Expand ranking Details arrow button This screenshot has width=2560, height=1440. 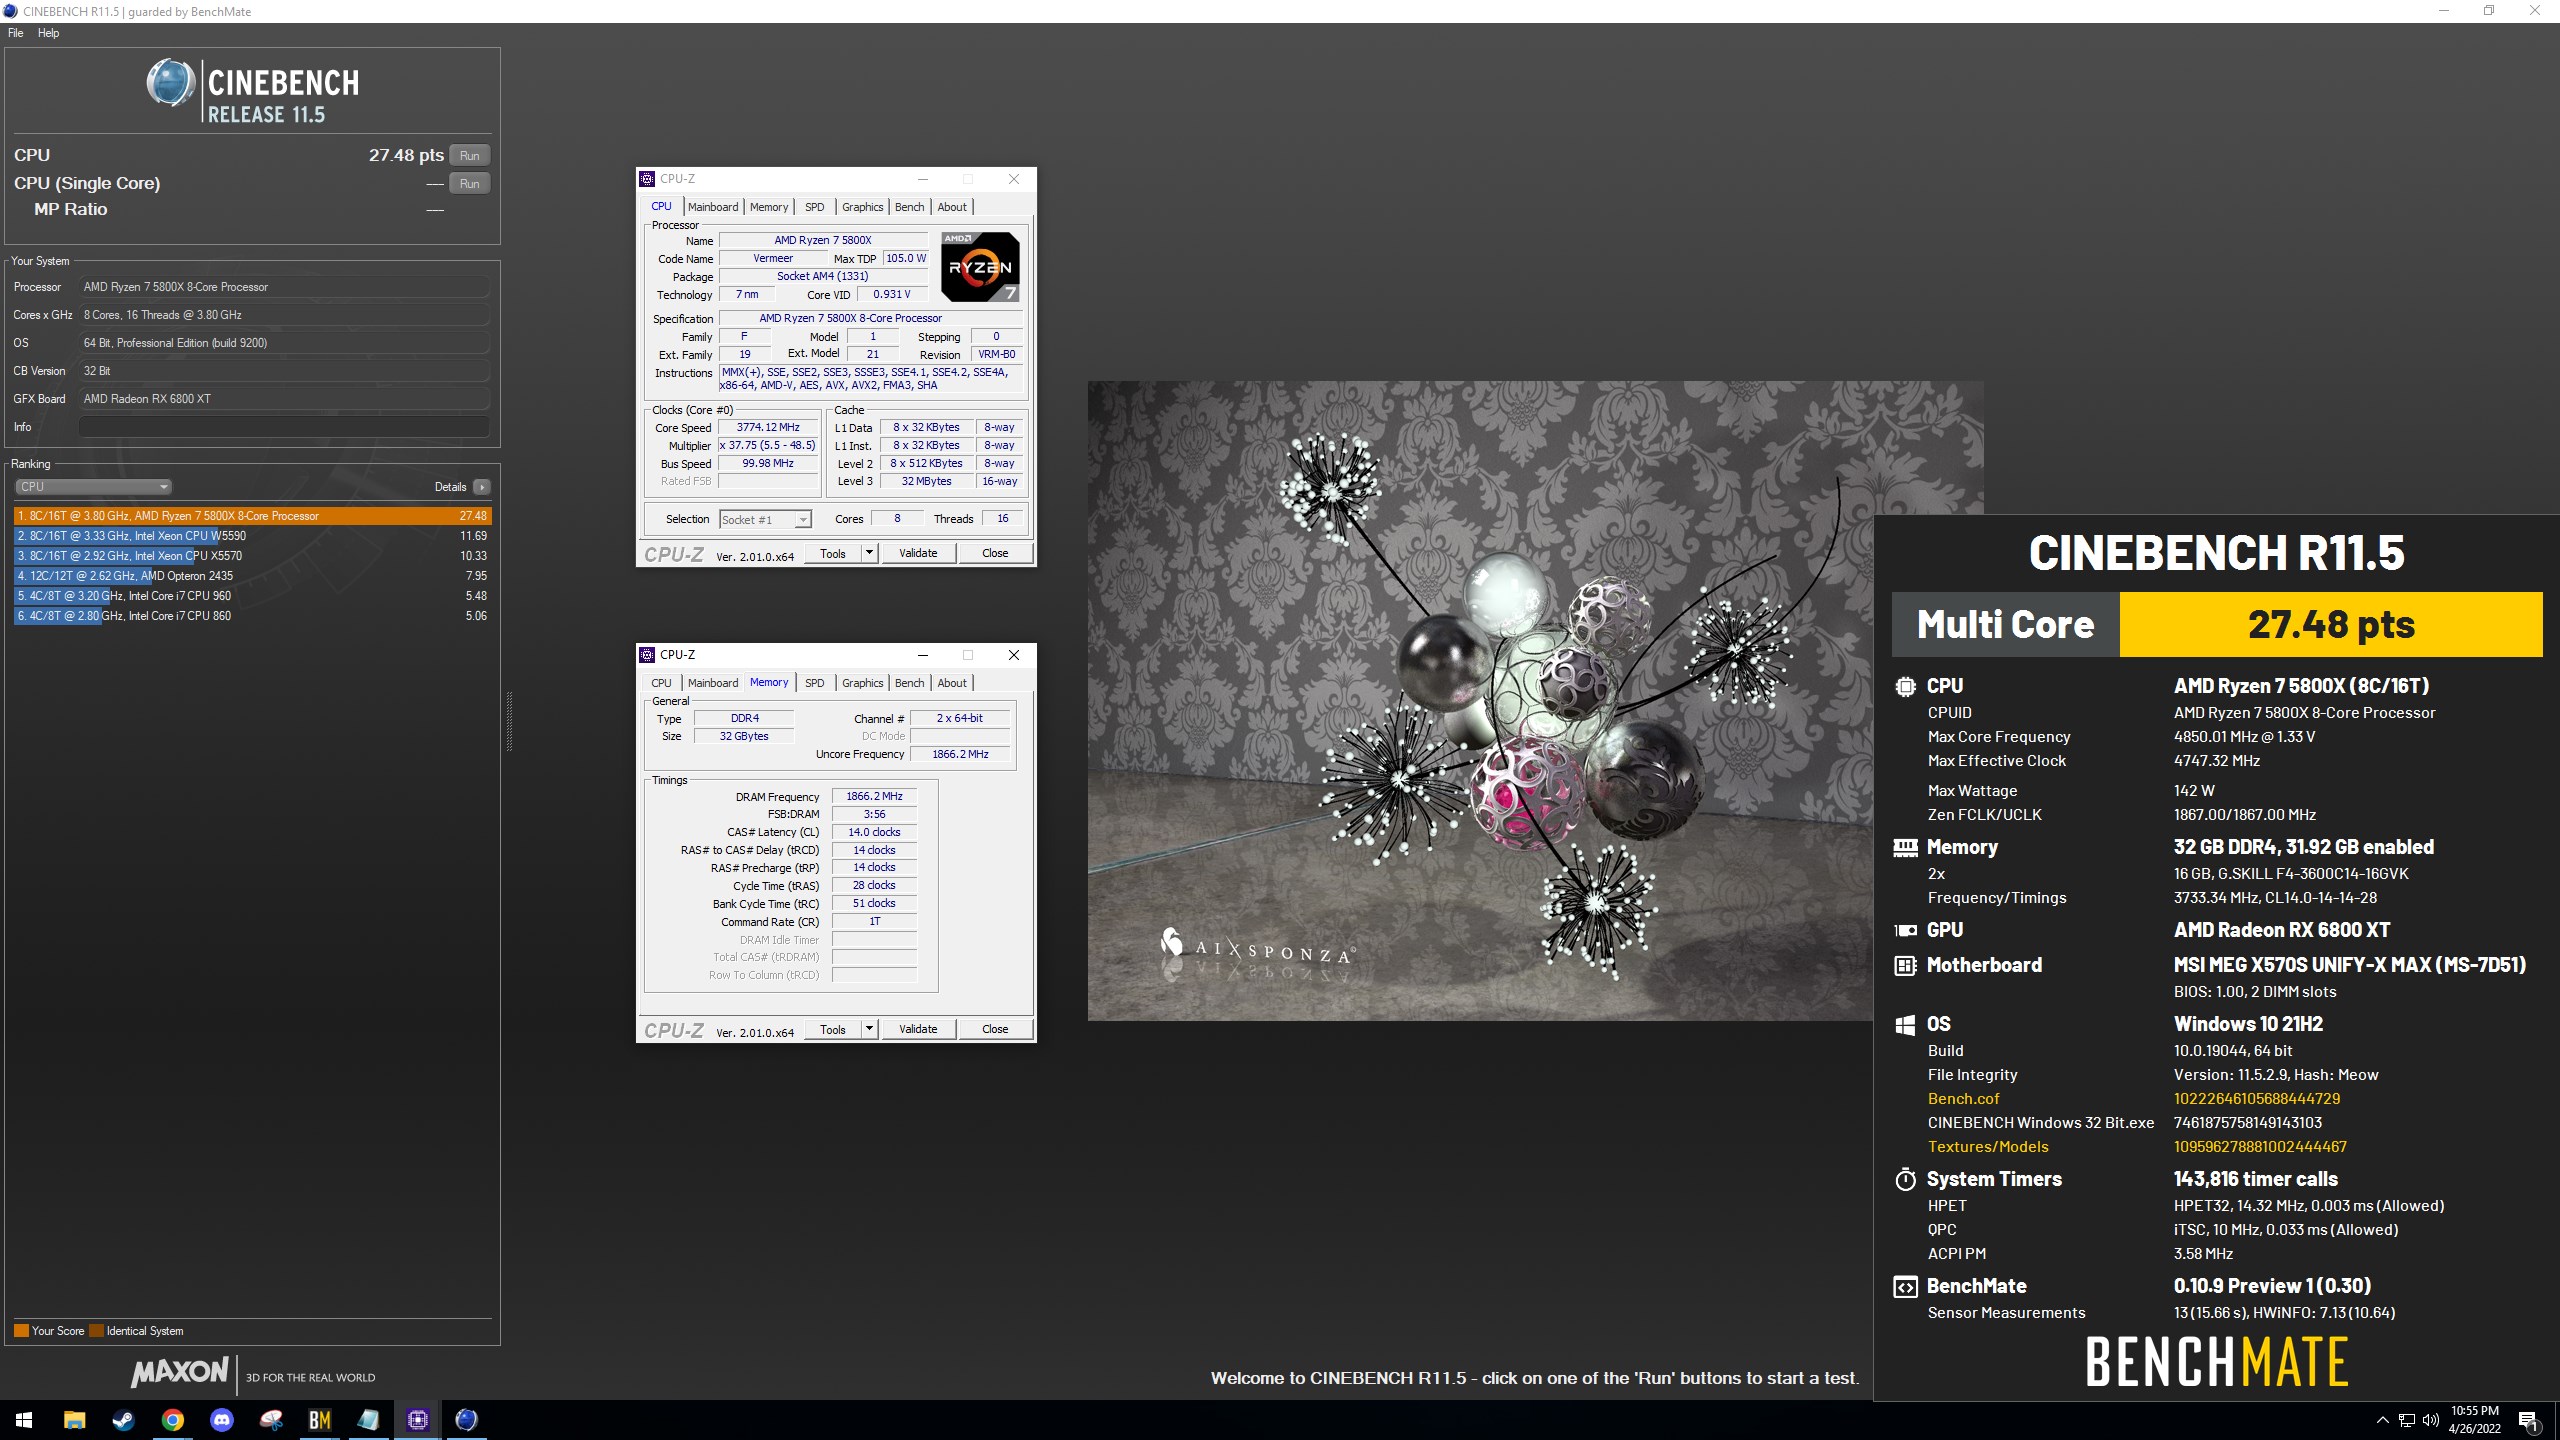(482, 487)
